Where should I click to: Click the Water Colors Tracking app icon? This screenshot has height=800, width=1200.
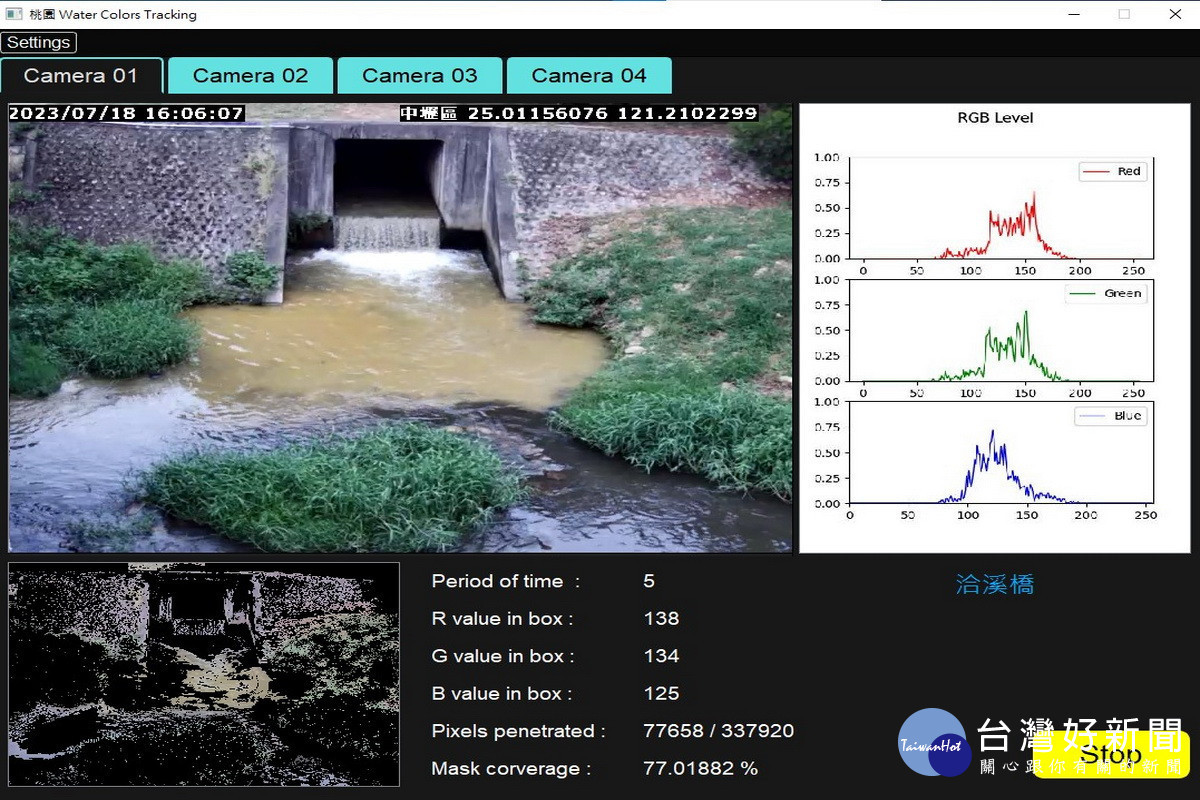[x=14, y=14]
